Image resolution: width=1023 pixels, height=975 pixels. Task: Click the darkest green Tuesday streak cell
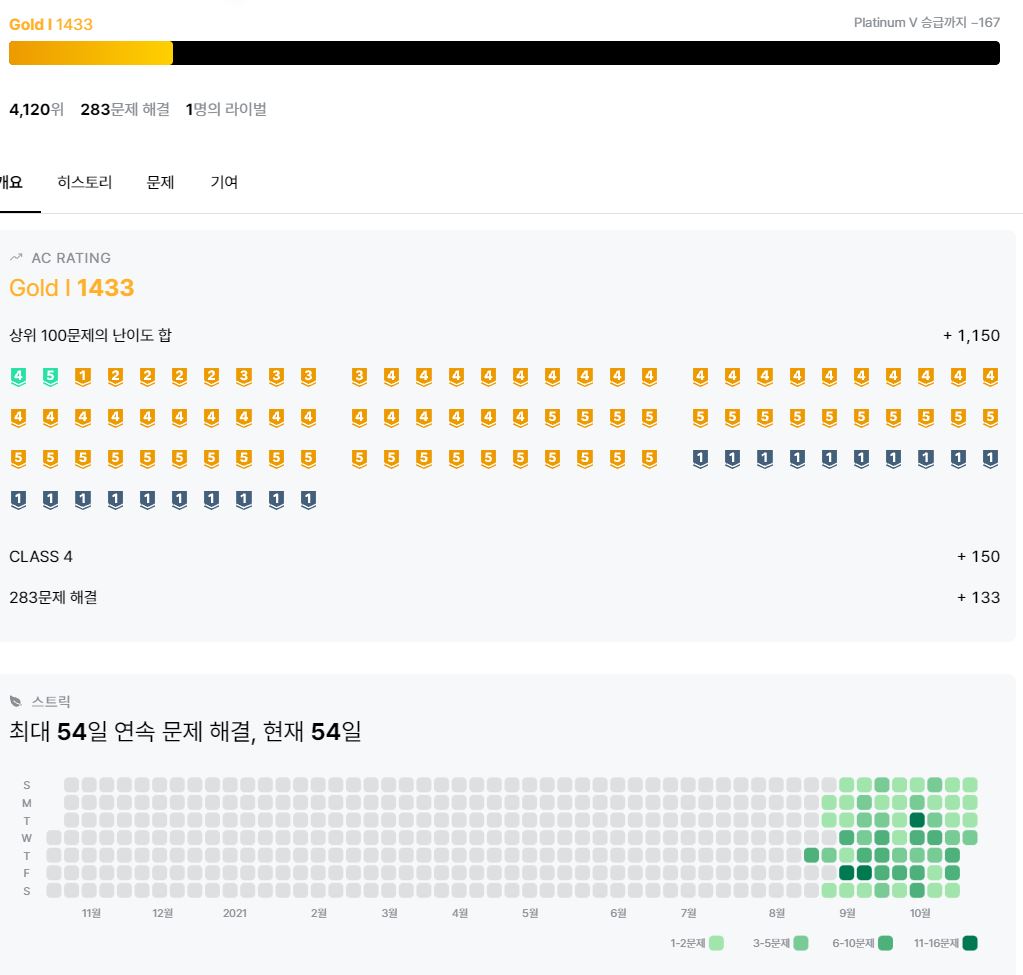pyautogui.click(x=917, y=820)
